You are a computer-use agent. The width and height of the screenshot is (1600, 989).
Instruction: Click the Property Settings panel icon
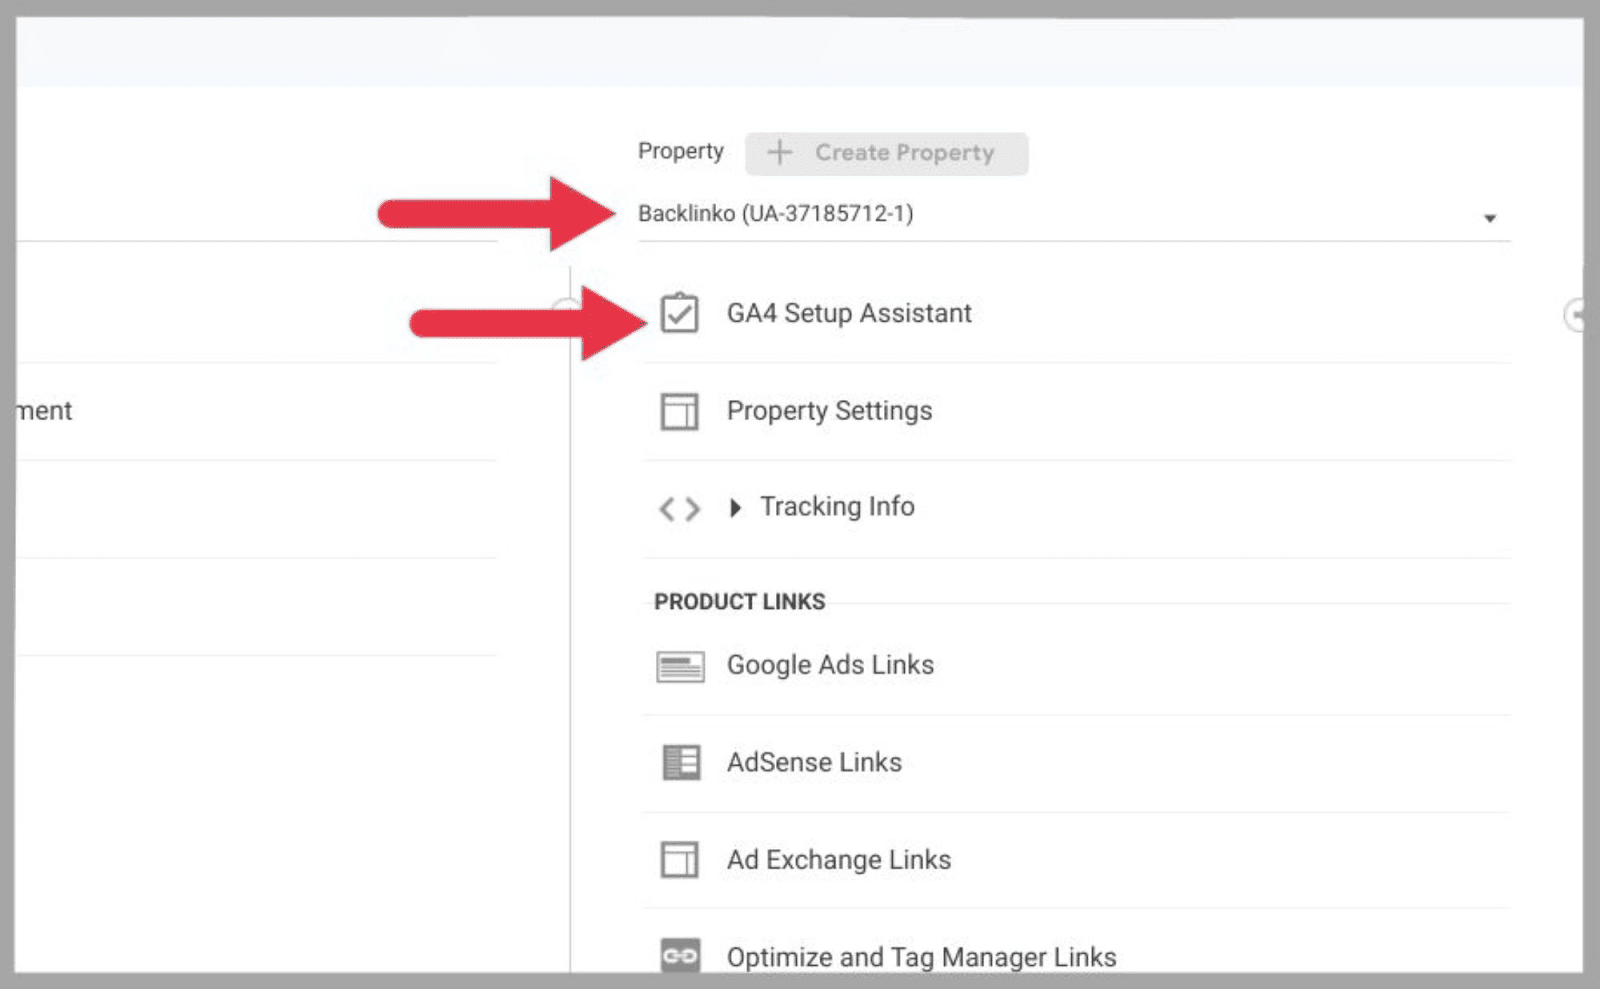pyautogui.click(x=680, y=411)
